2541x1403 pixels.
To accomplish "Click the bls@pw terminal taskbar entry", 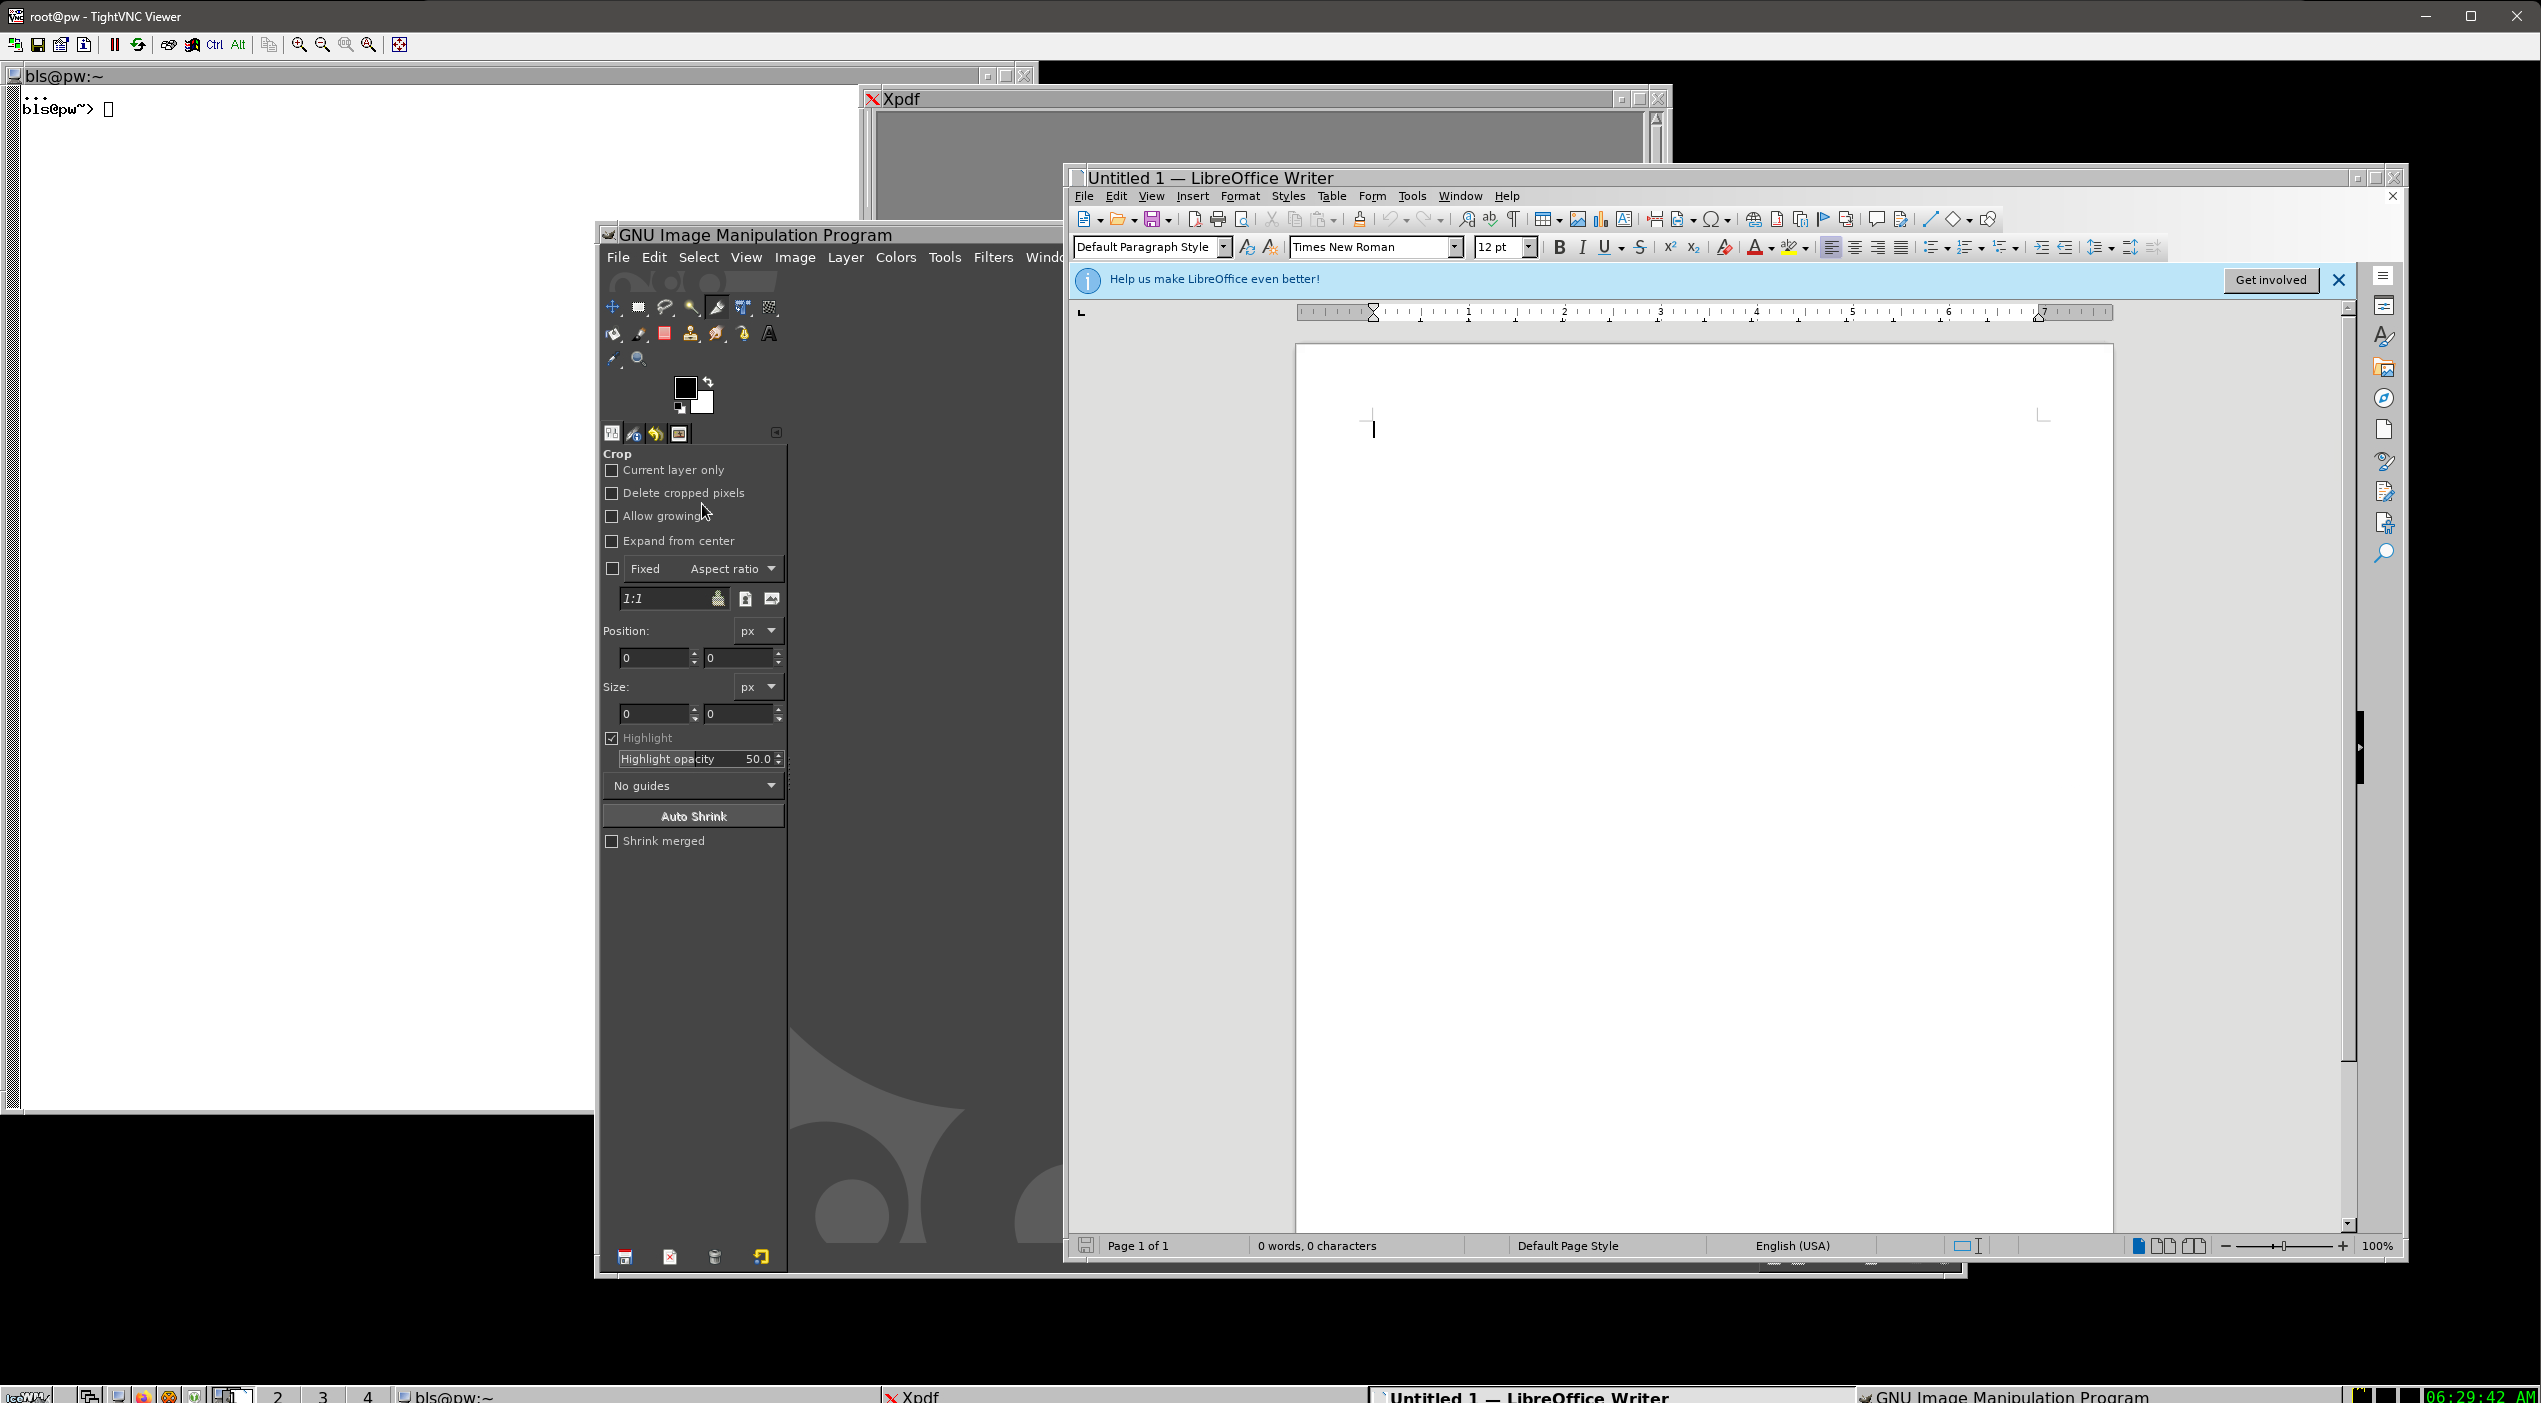I will pos(637,1396).
